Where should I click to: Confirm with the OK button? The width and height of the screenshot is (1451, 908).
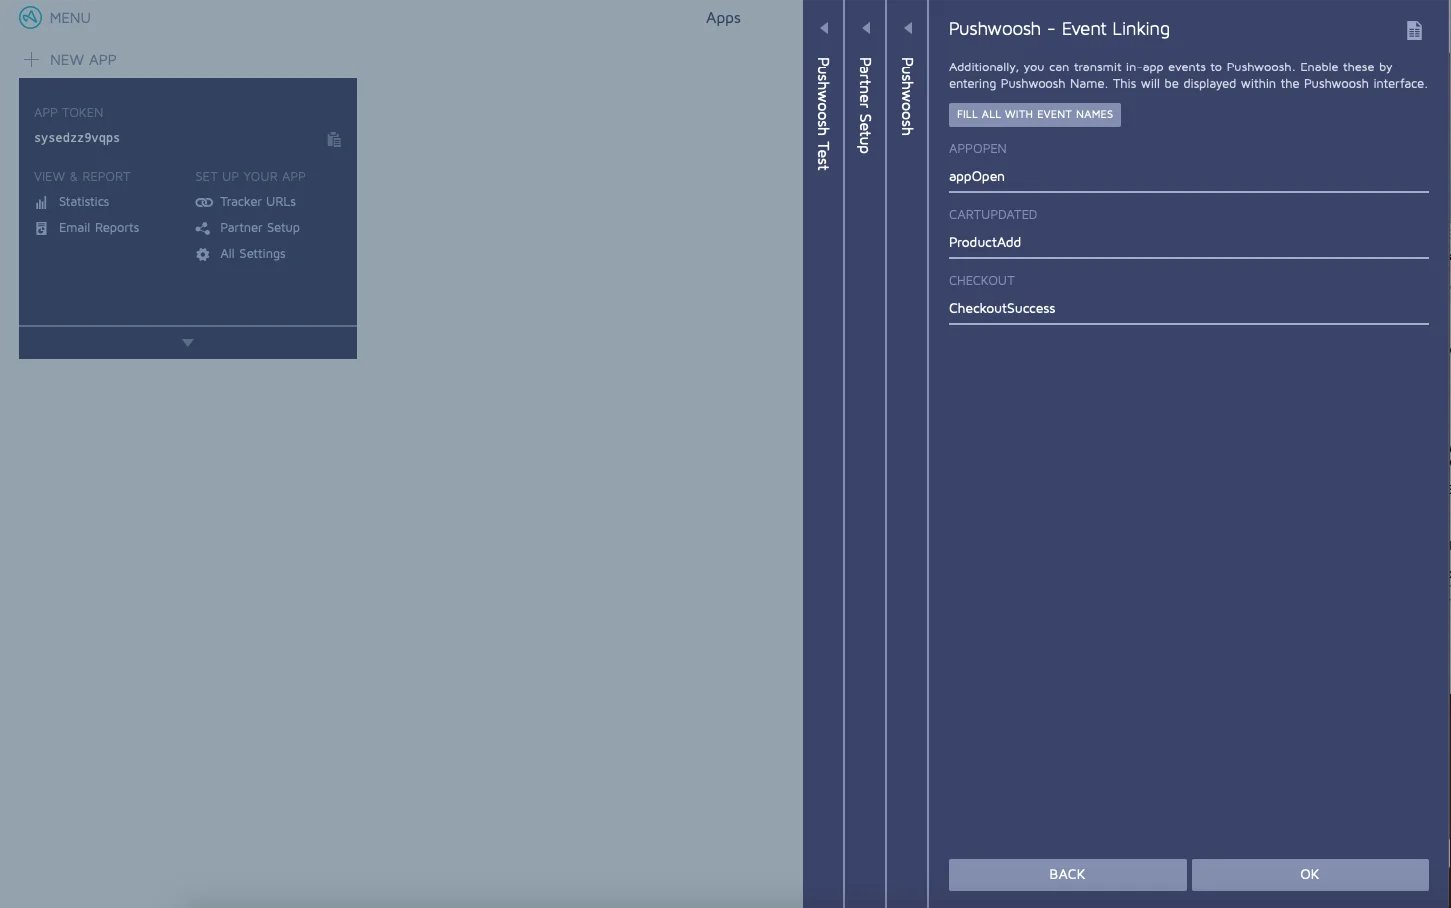click(1309, 874)
